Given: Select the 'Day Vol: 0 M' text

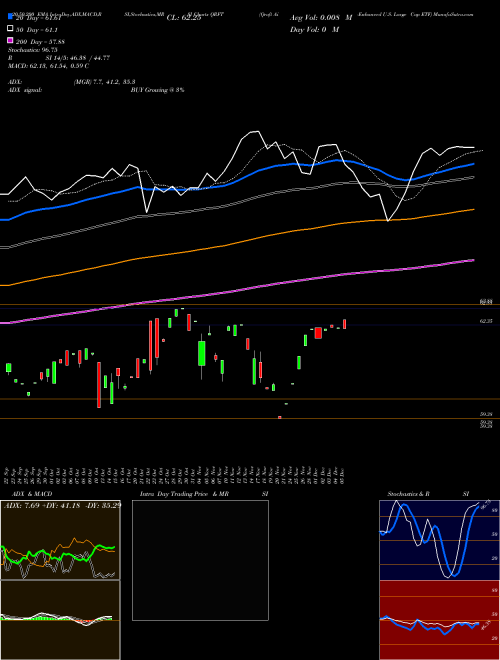Looking at the screenshot, I should coord(314,29).
